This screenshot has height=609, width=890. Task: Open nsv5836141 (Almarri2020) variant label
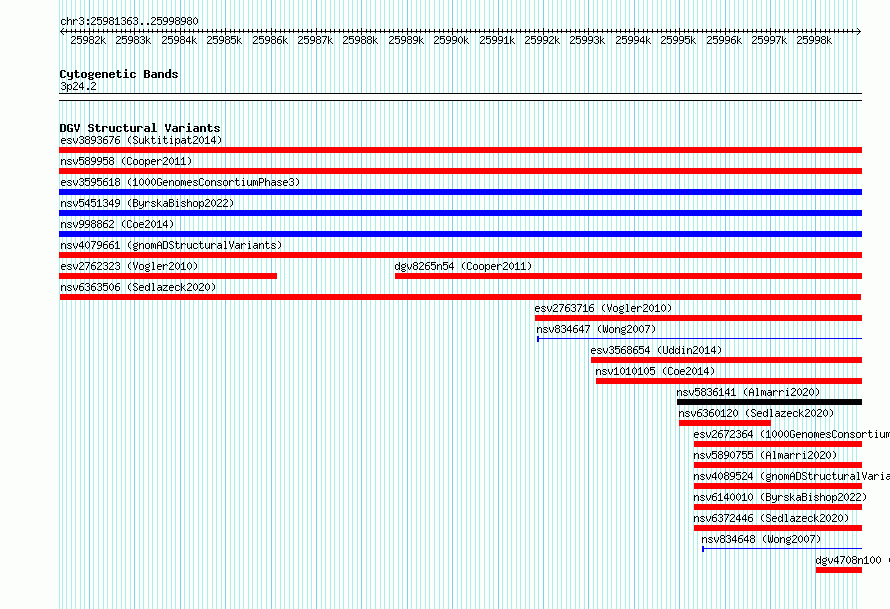tap(748, 392)
